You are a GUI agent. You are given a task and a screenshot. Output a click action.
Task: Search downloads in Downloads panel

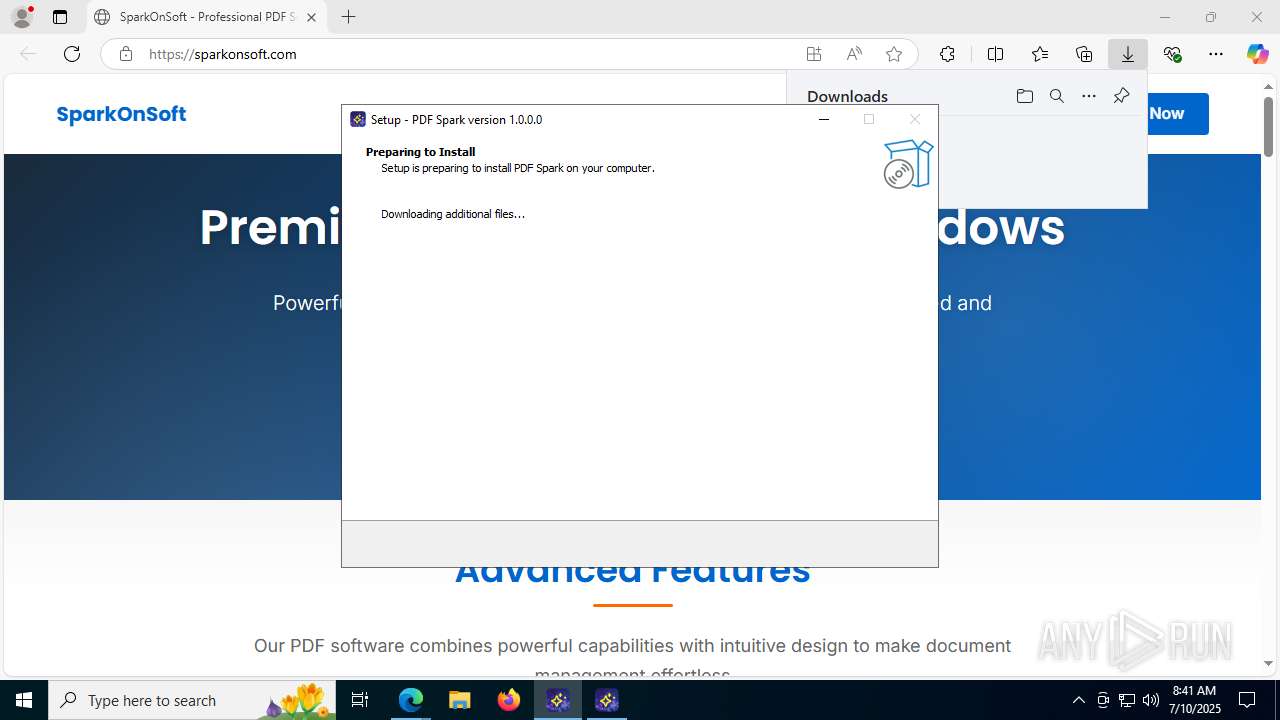point(1057,96)
